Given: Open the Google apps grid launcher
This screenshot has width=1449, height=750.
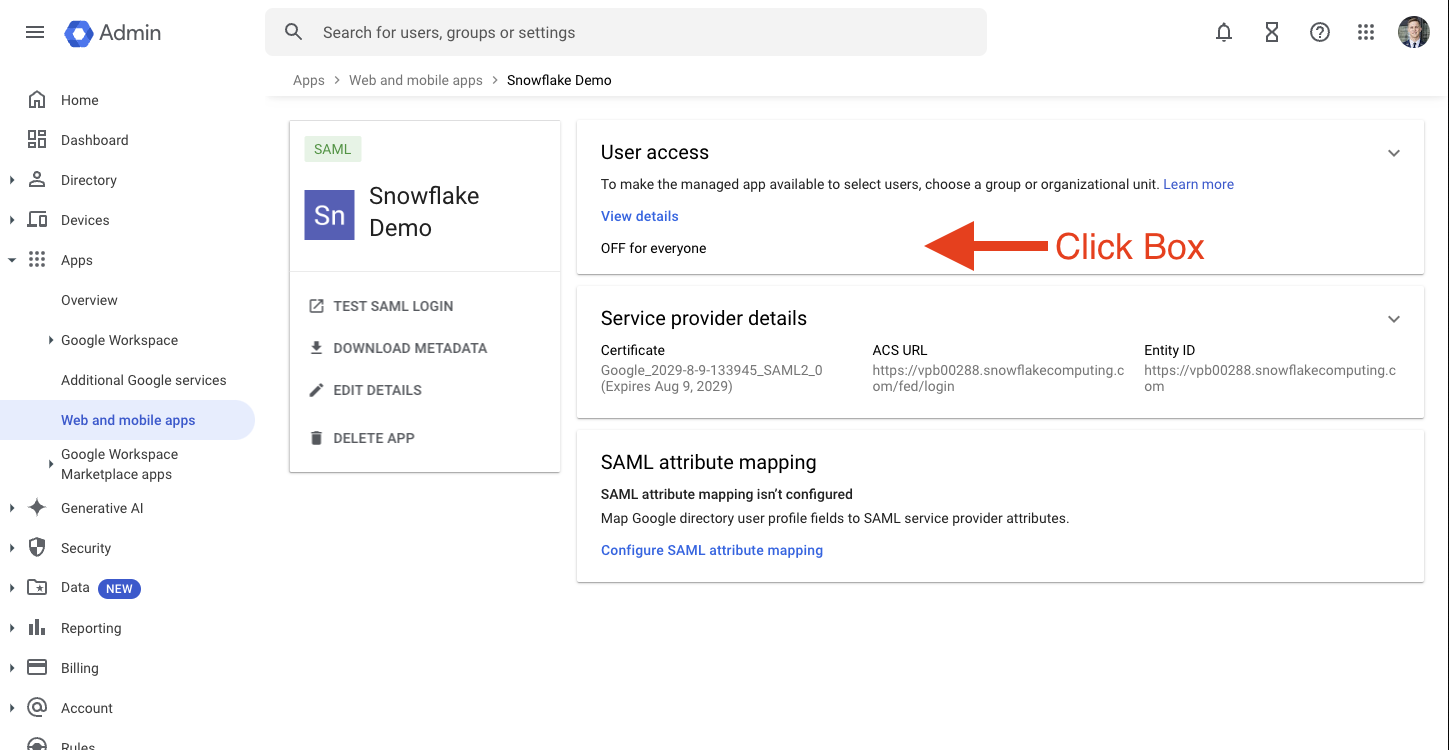Looking at the screenshot, I should (x=1366, y=32).
